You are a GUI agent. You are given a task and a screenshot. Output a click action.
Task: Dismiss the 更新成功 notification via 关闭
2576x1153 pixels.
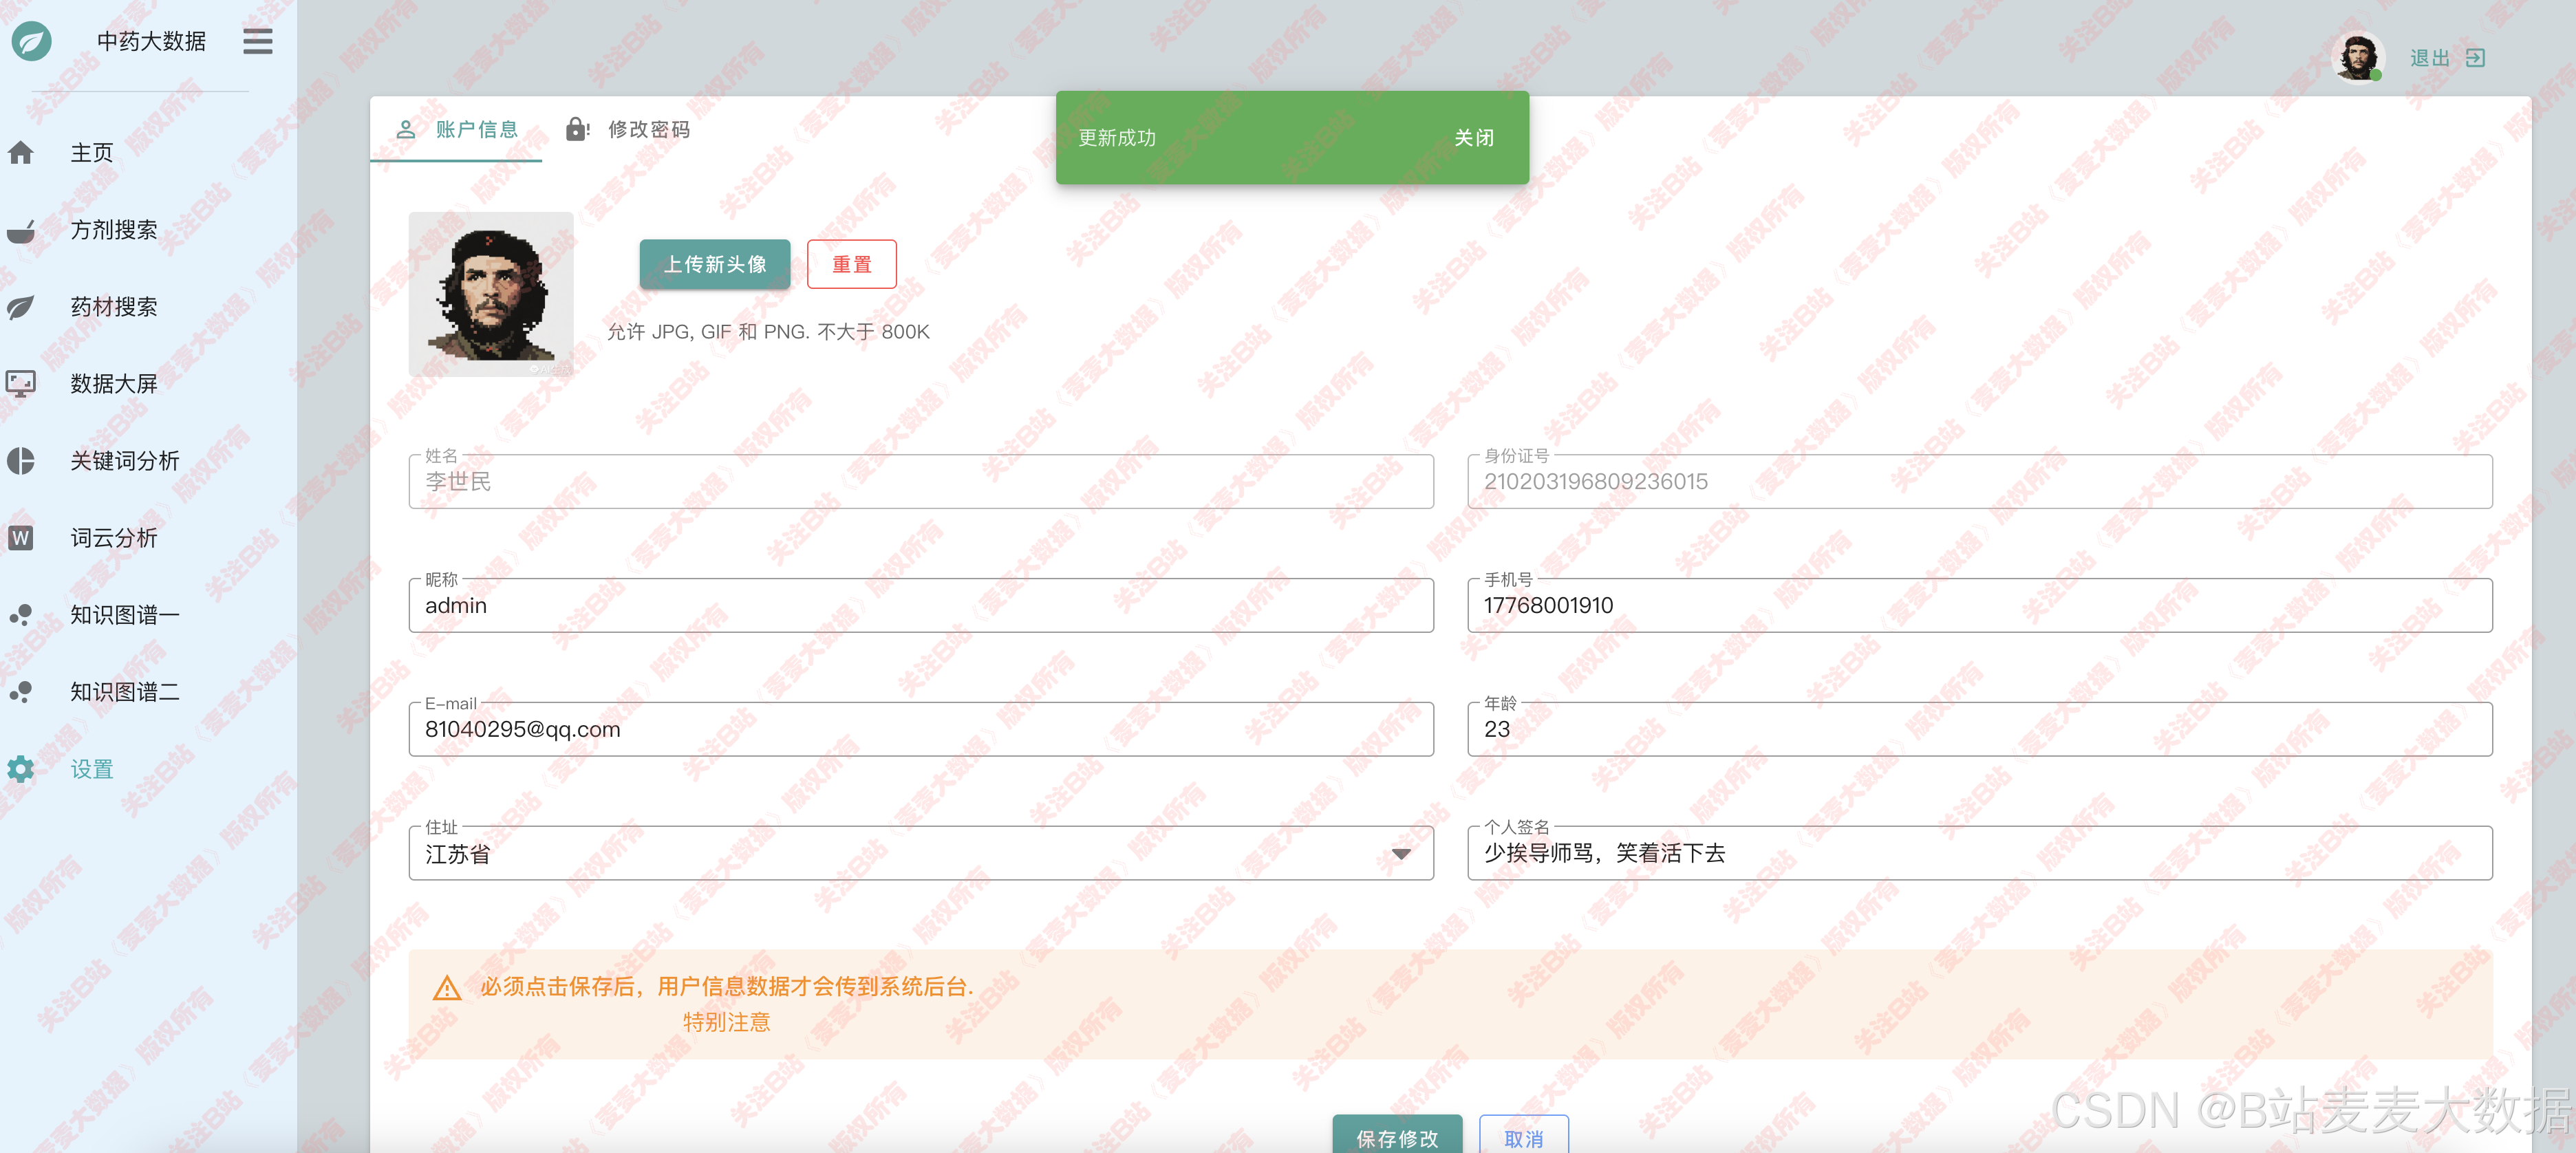1475,138
